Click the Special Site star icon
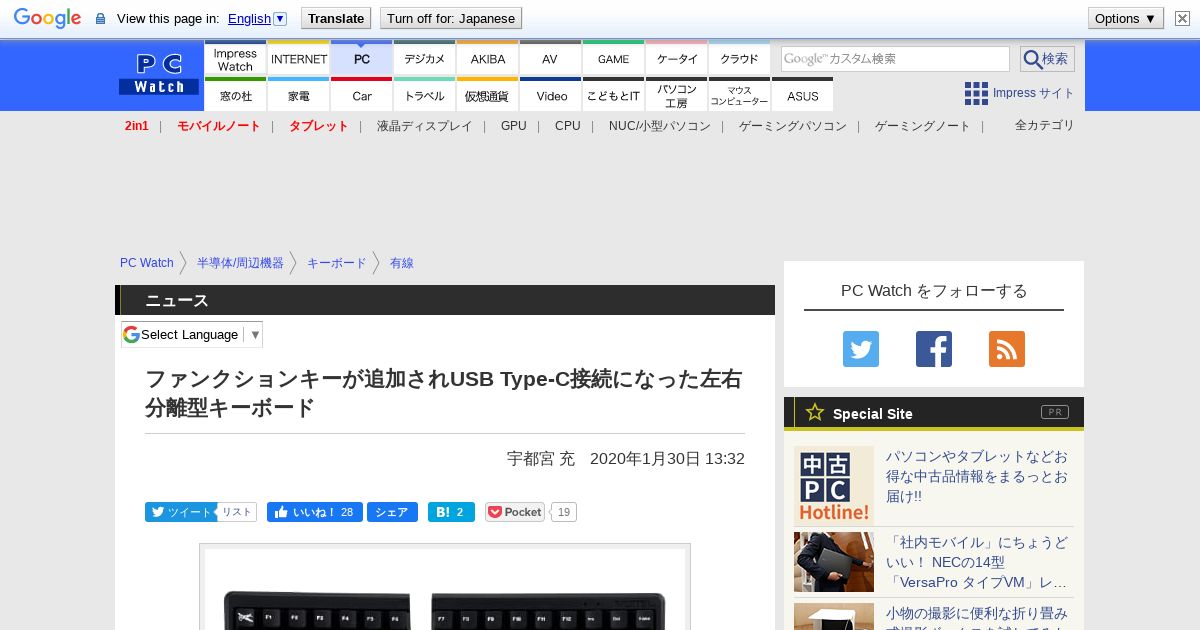This screenshot has width=1200, height=630. (815, 412)
